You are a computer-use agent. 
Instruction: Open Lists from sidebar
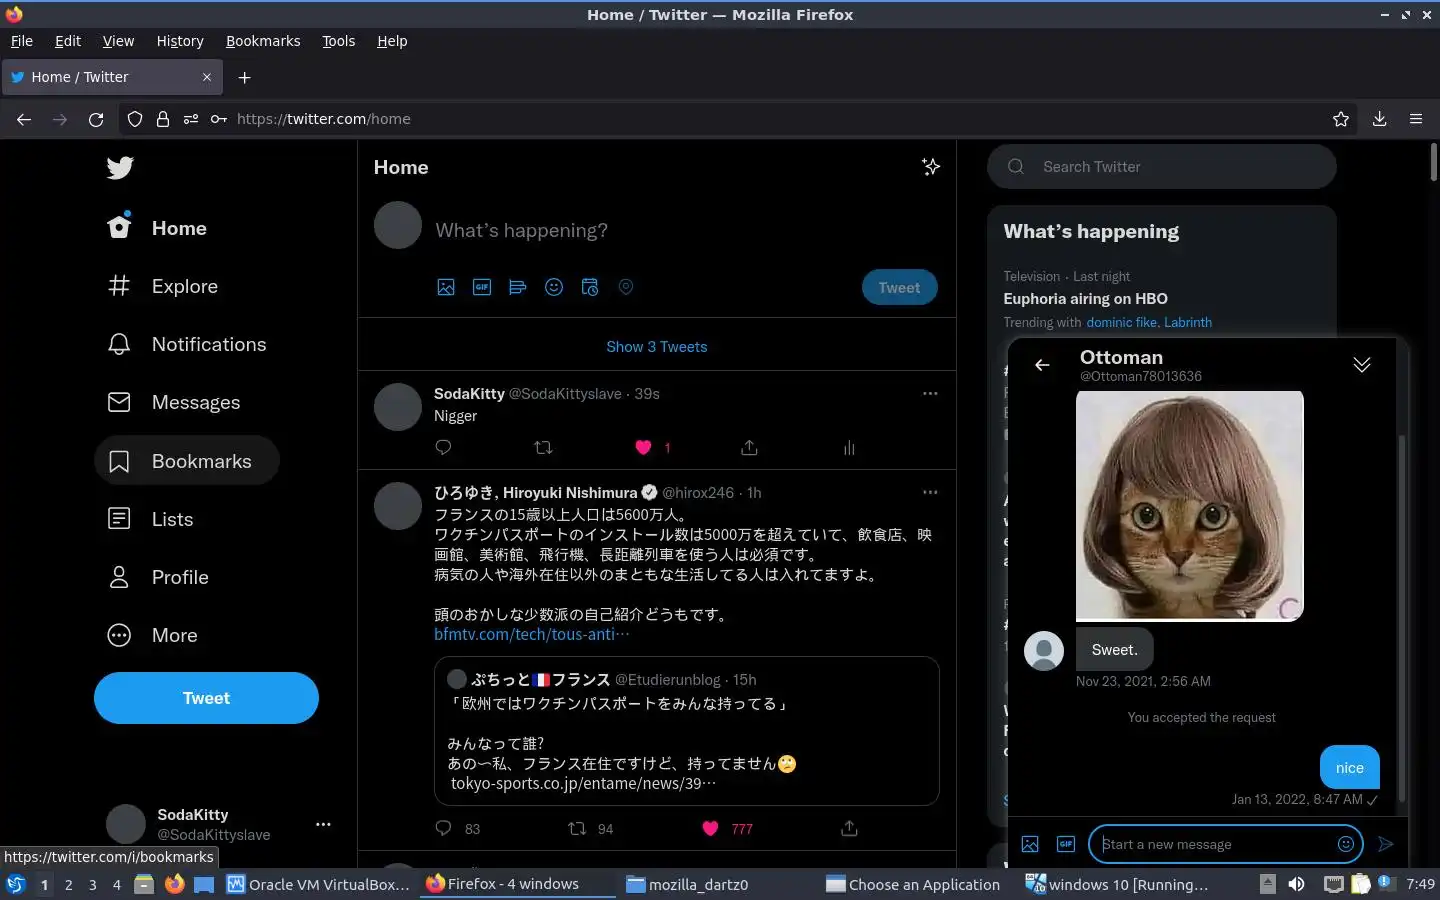click(x=150, y=519)
